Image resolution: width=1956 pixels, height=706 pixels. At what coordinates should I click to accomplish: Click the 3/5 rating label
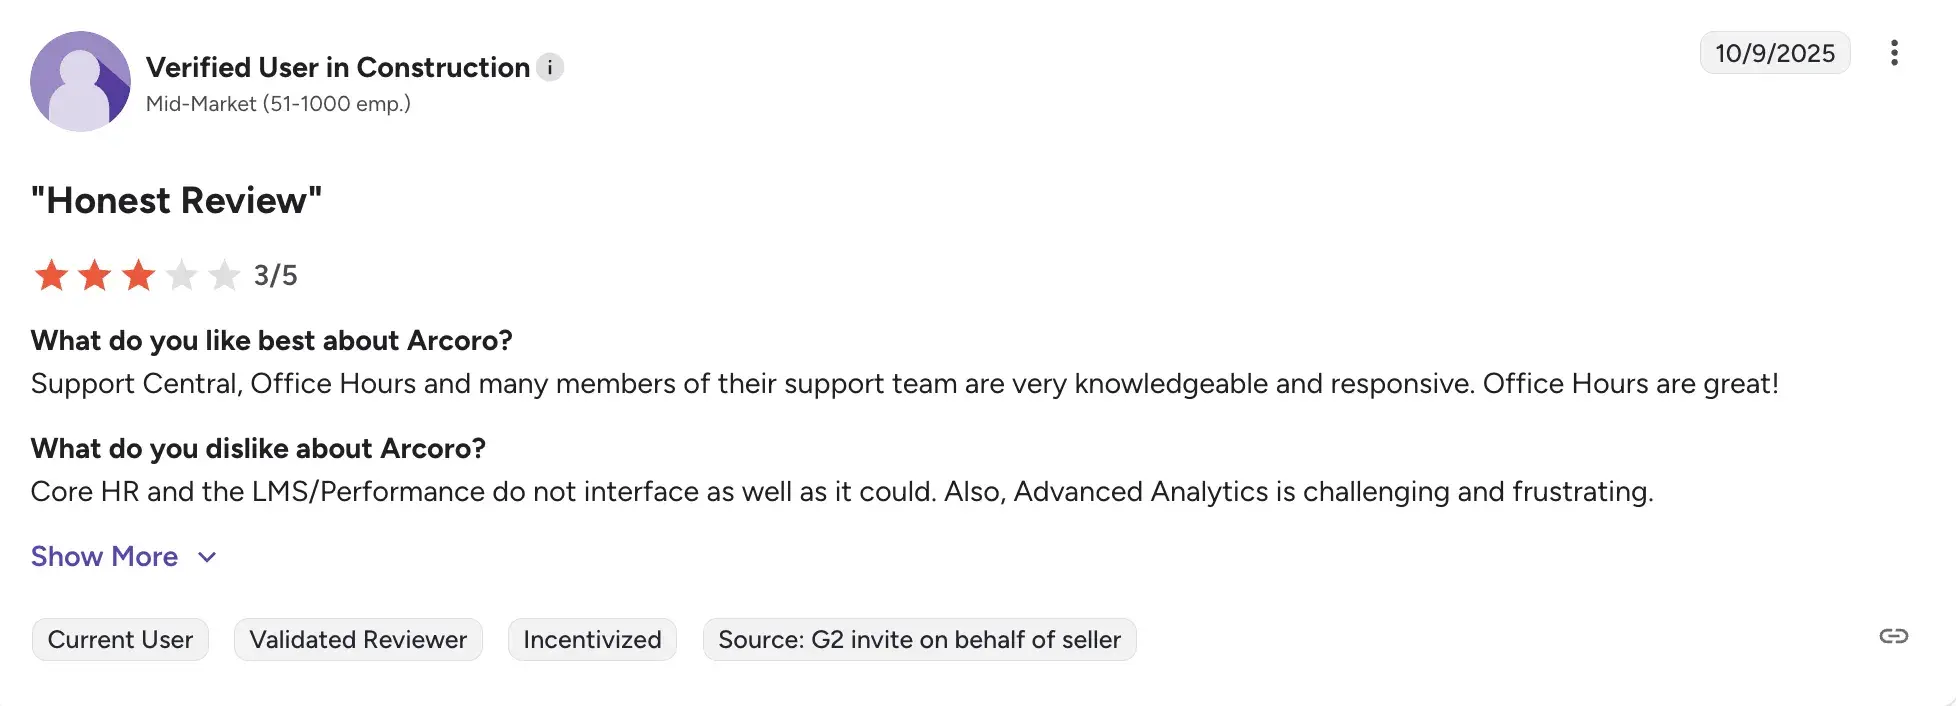tap(275, 275)
